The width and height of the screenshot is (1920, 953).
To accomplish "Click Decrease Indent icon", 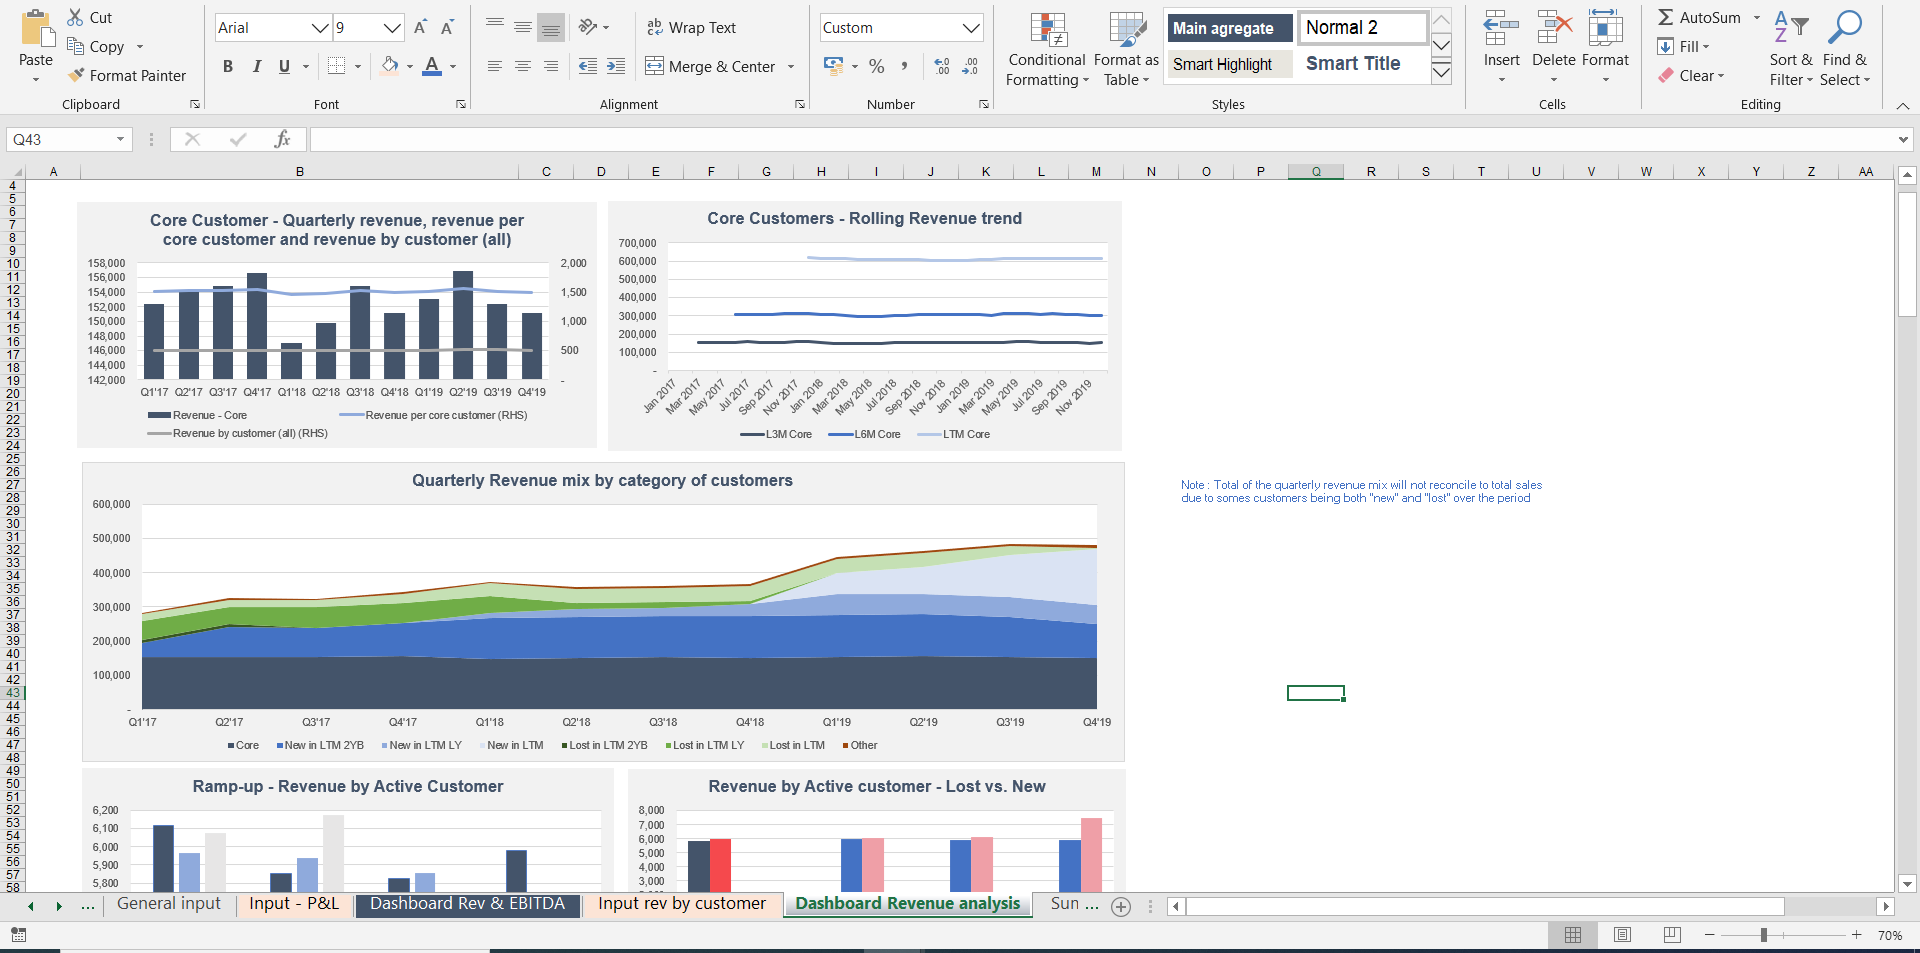I will pyautogui.click(x=588, y=66).
